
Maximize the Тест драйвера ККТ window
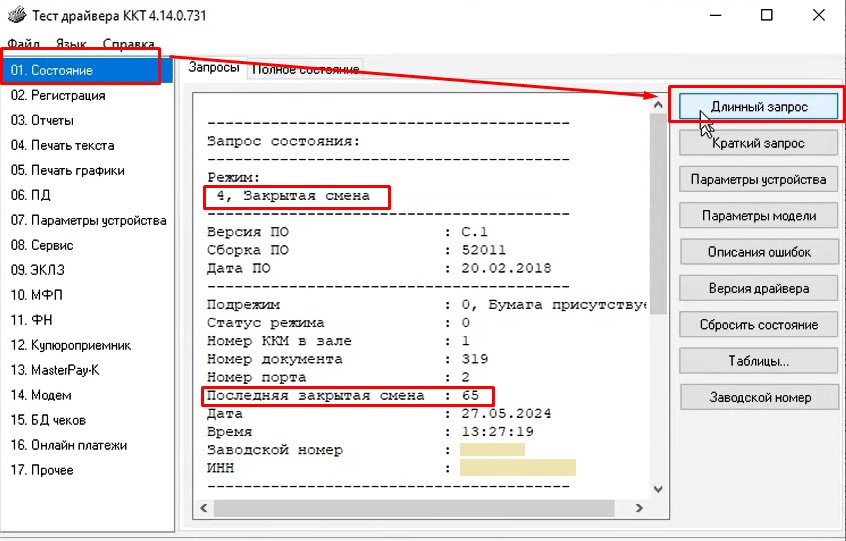[766, 15]
